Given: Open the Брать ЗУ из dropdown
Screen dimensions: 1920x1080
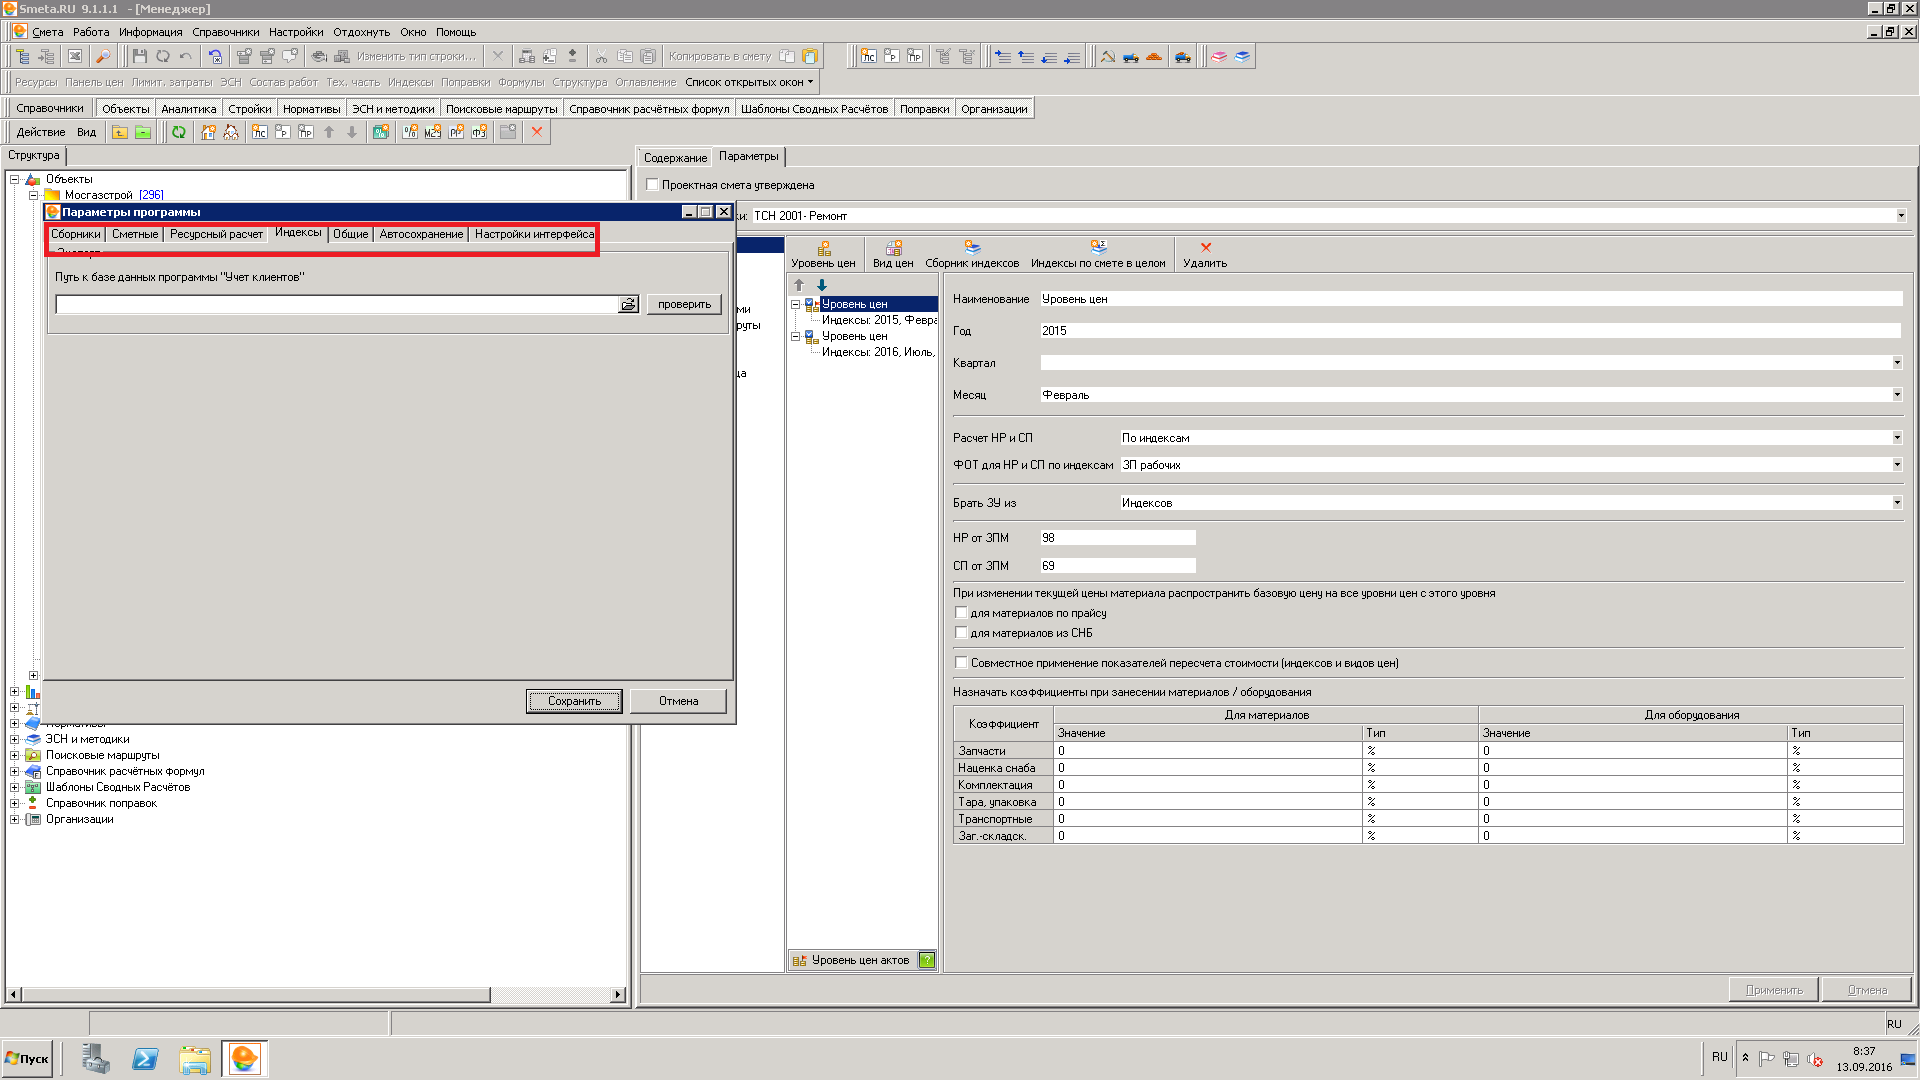Looking at the screenshot, I should [x=1897, y=503].
